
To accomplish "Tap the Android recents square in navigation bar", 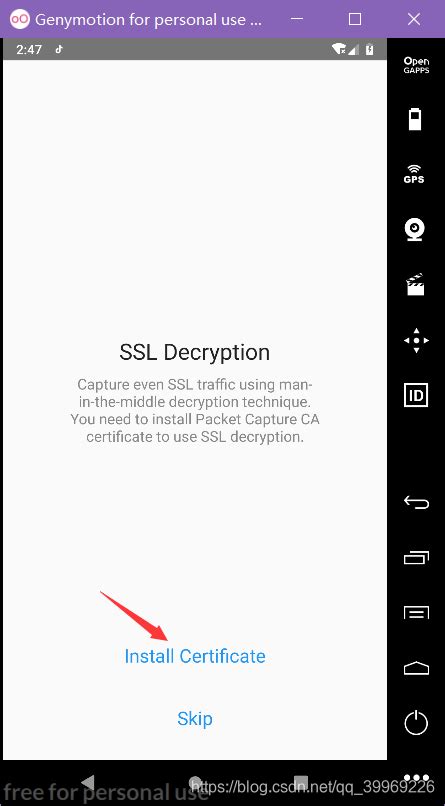I will click(301, 782).
